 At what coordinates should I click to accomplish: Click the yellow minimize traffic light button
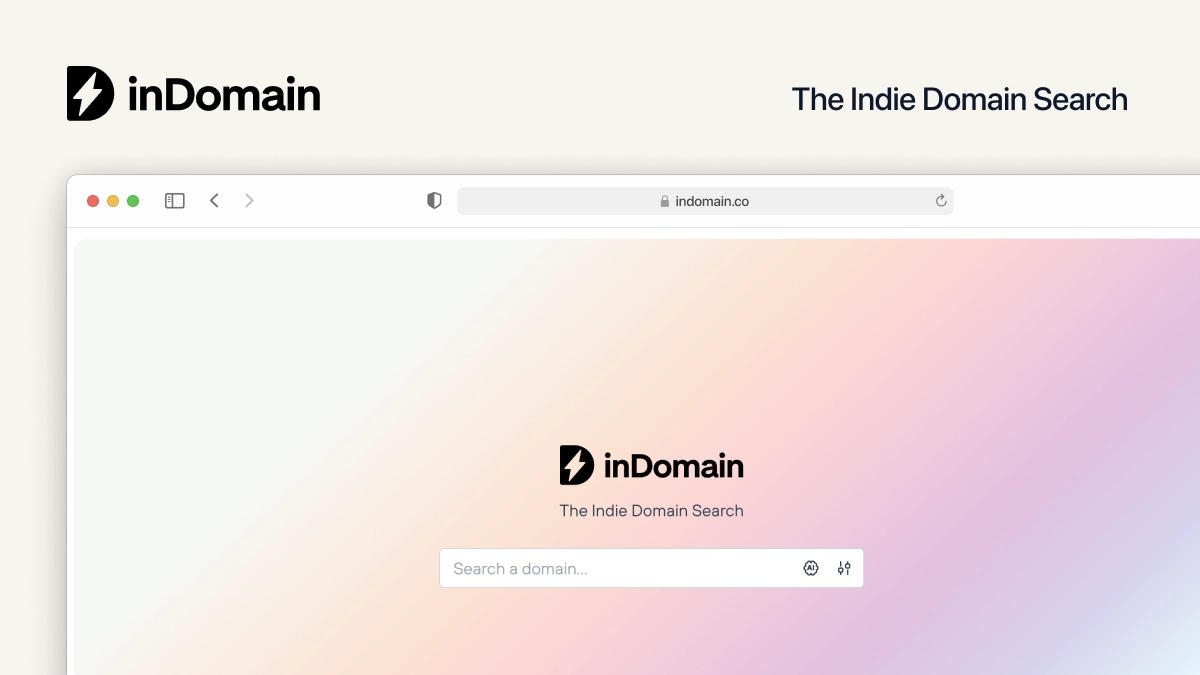pos(113,200)
